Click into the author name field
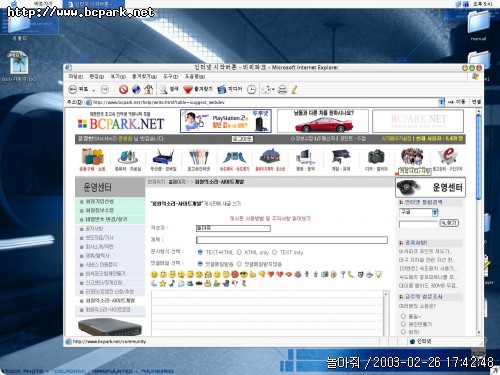The height and width of the screenshot is (375, 500). pyautogui.click(x=233, y=228)
